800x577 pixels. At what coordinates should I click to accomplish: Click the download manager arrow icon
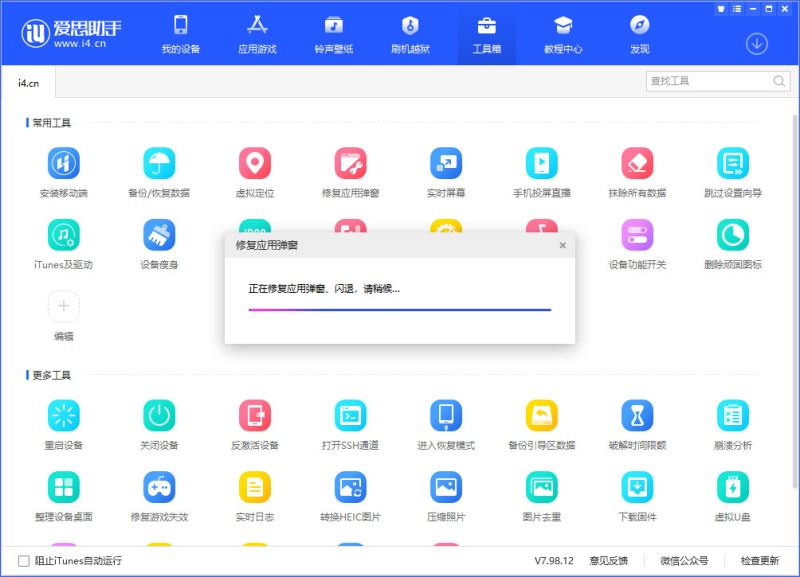click(x=757, y=44)
